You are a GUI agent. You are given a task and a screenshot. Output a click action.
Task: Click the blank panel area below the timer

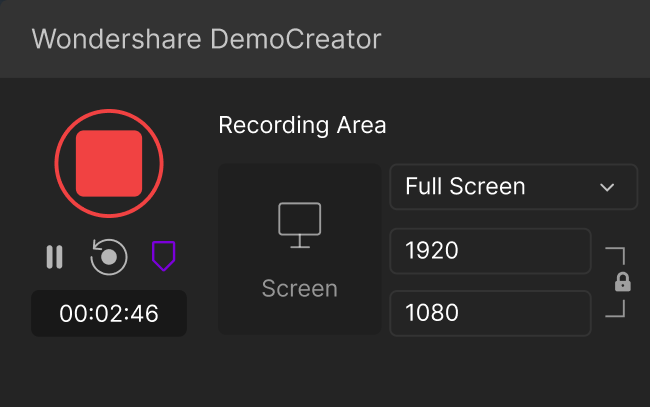tap(109, 370)
